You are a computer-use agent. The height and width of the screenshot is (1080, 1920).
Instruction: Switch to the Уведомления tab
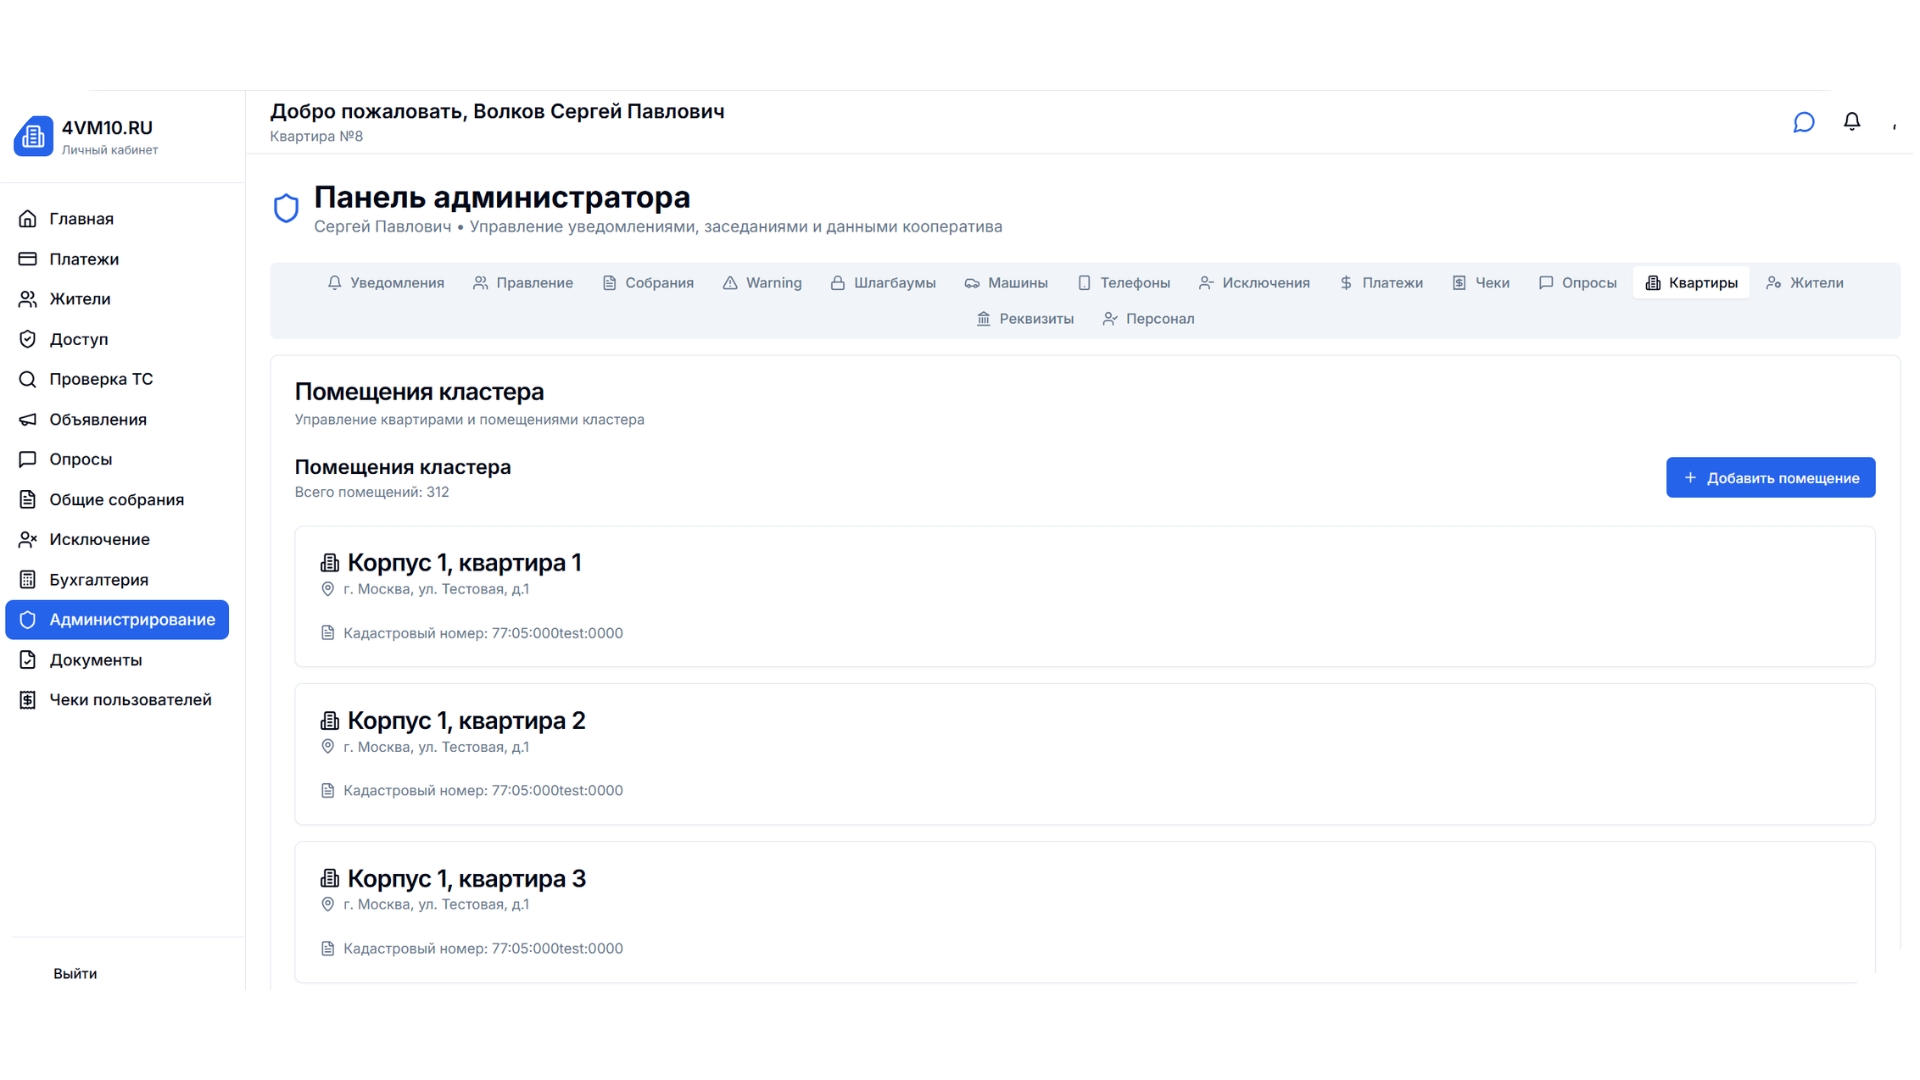385,283
